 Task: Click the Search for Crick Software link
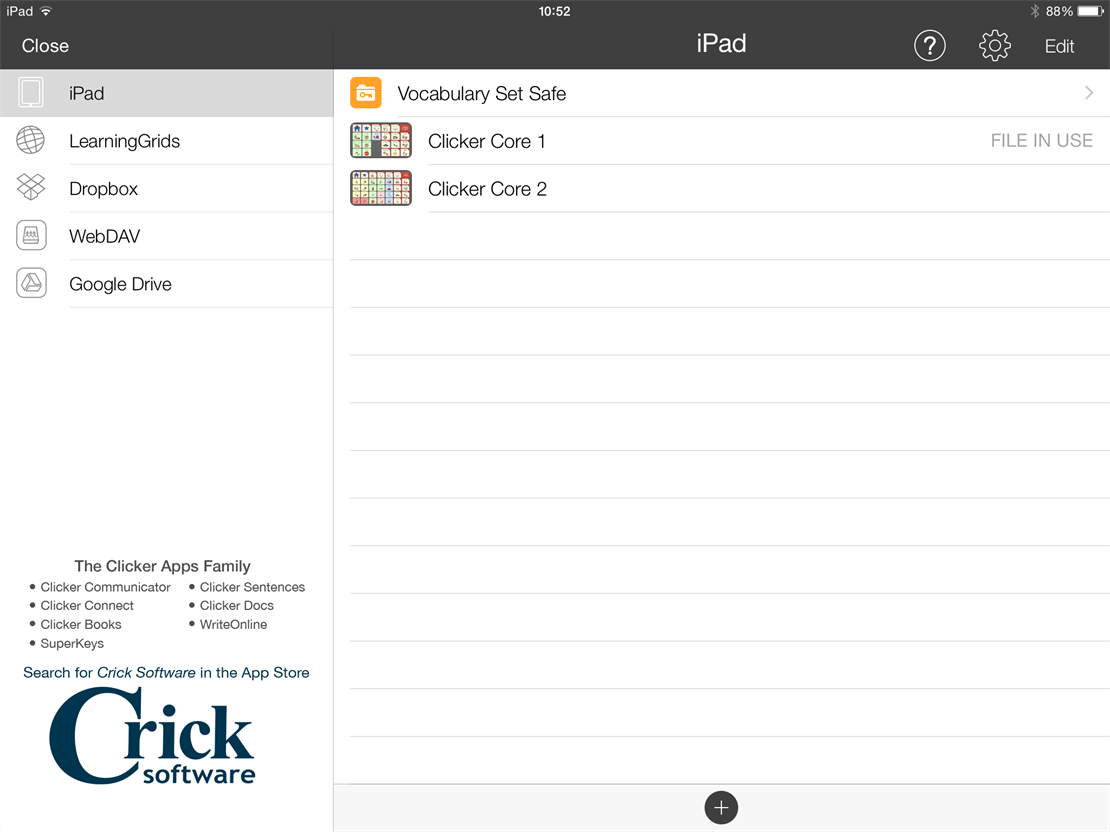pyautogui.click(x=166, y=673)
